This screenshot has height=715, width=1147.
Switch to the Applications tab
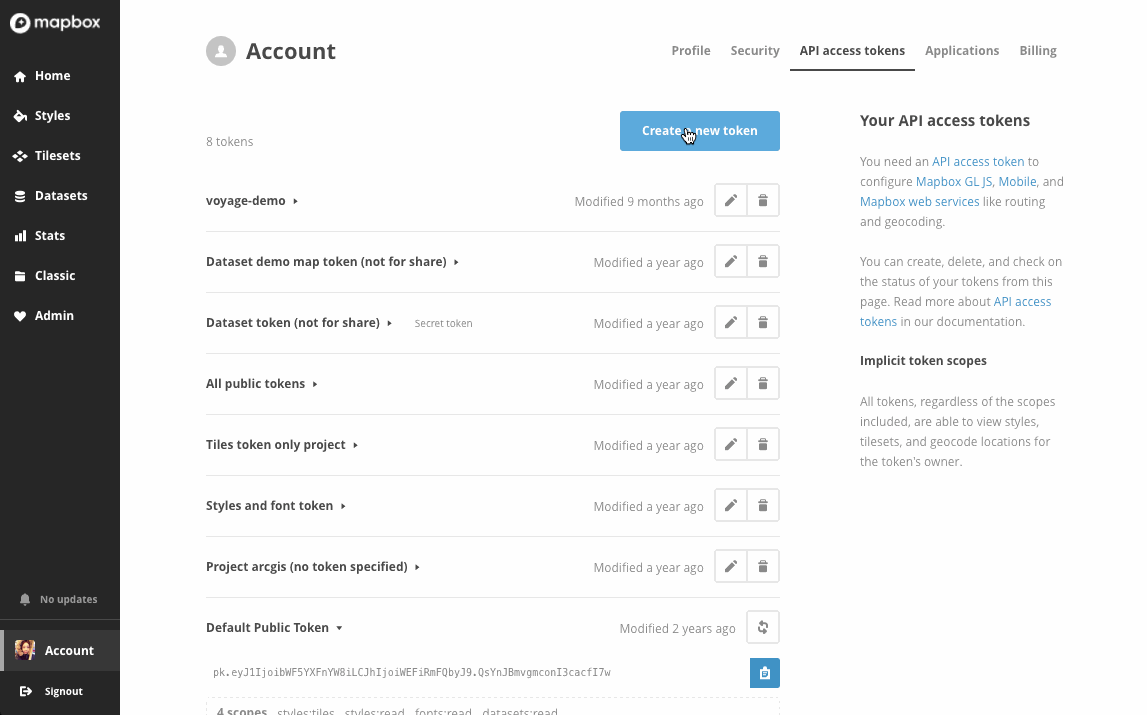pos(962,50)
